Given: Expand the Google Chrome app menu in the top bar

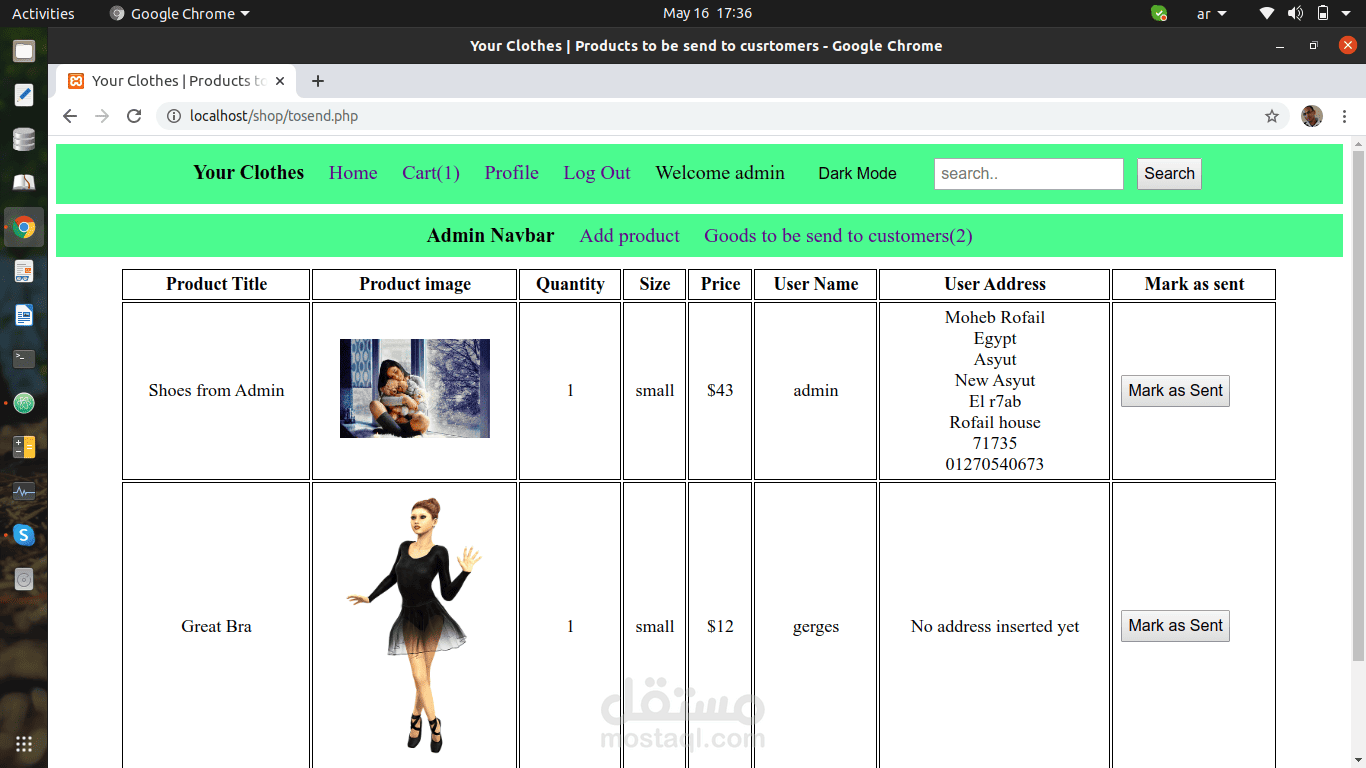Looking at the screenshot, I should pos(180,14).
